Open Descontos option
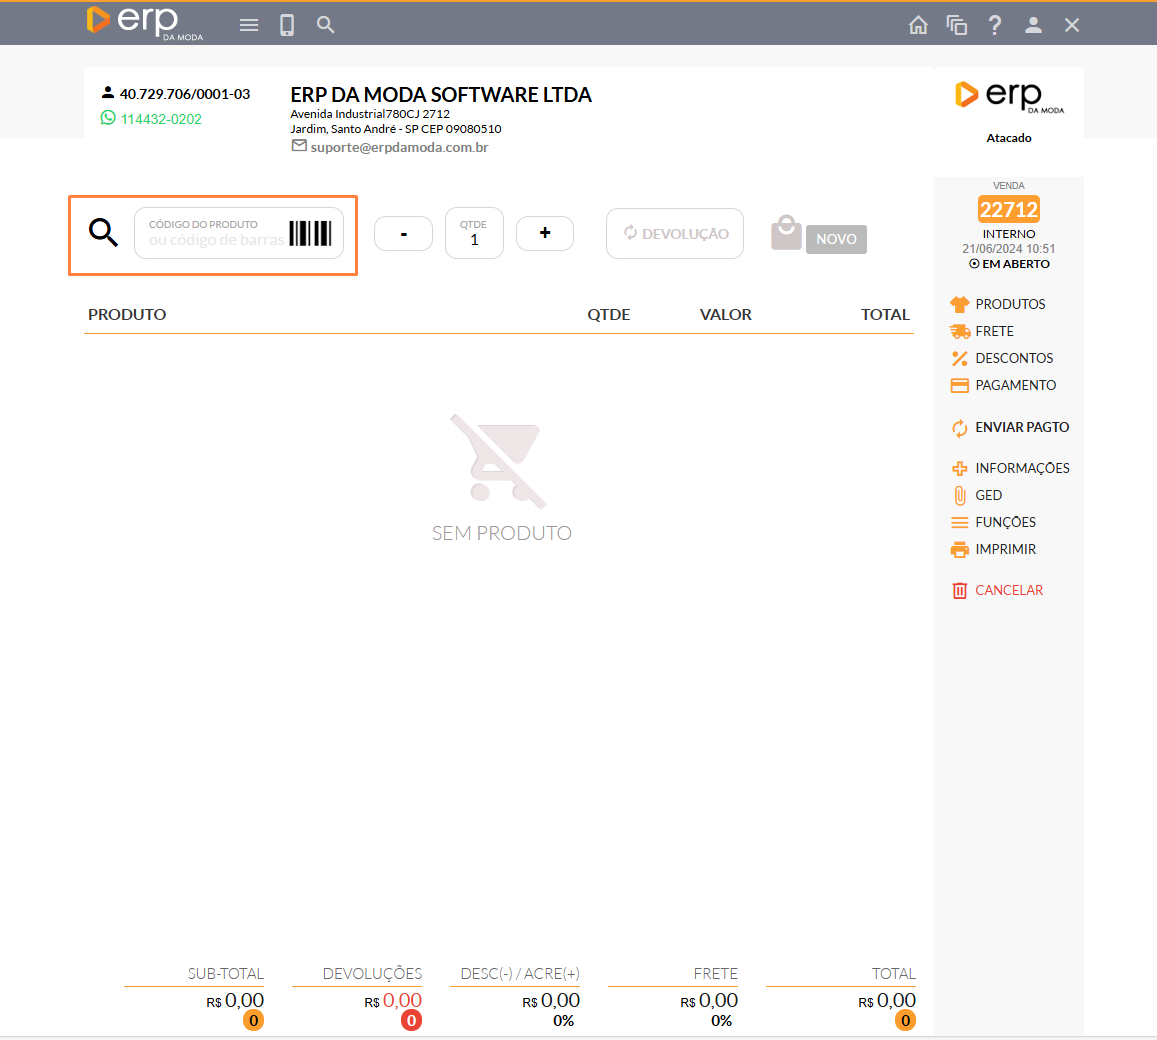 1014,358
